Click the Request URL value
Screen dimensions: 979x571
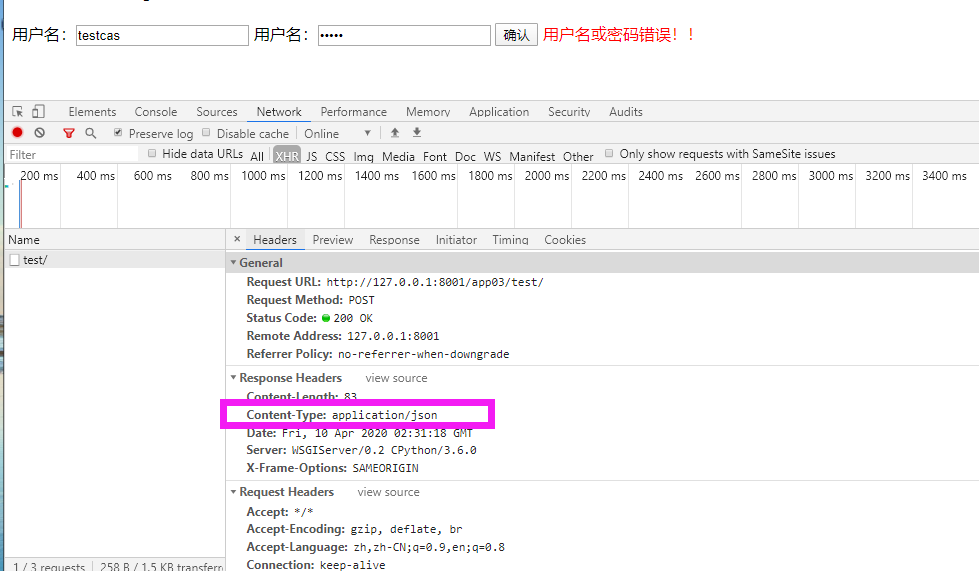point(435,282)
